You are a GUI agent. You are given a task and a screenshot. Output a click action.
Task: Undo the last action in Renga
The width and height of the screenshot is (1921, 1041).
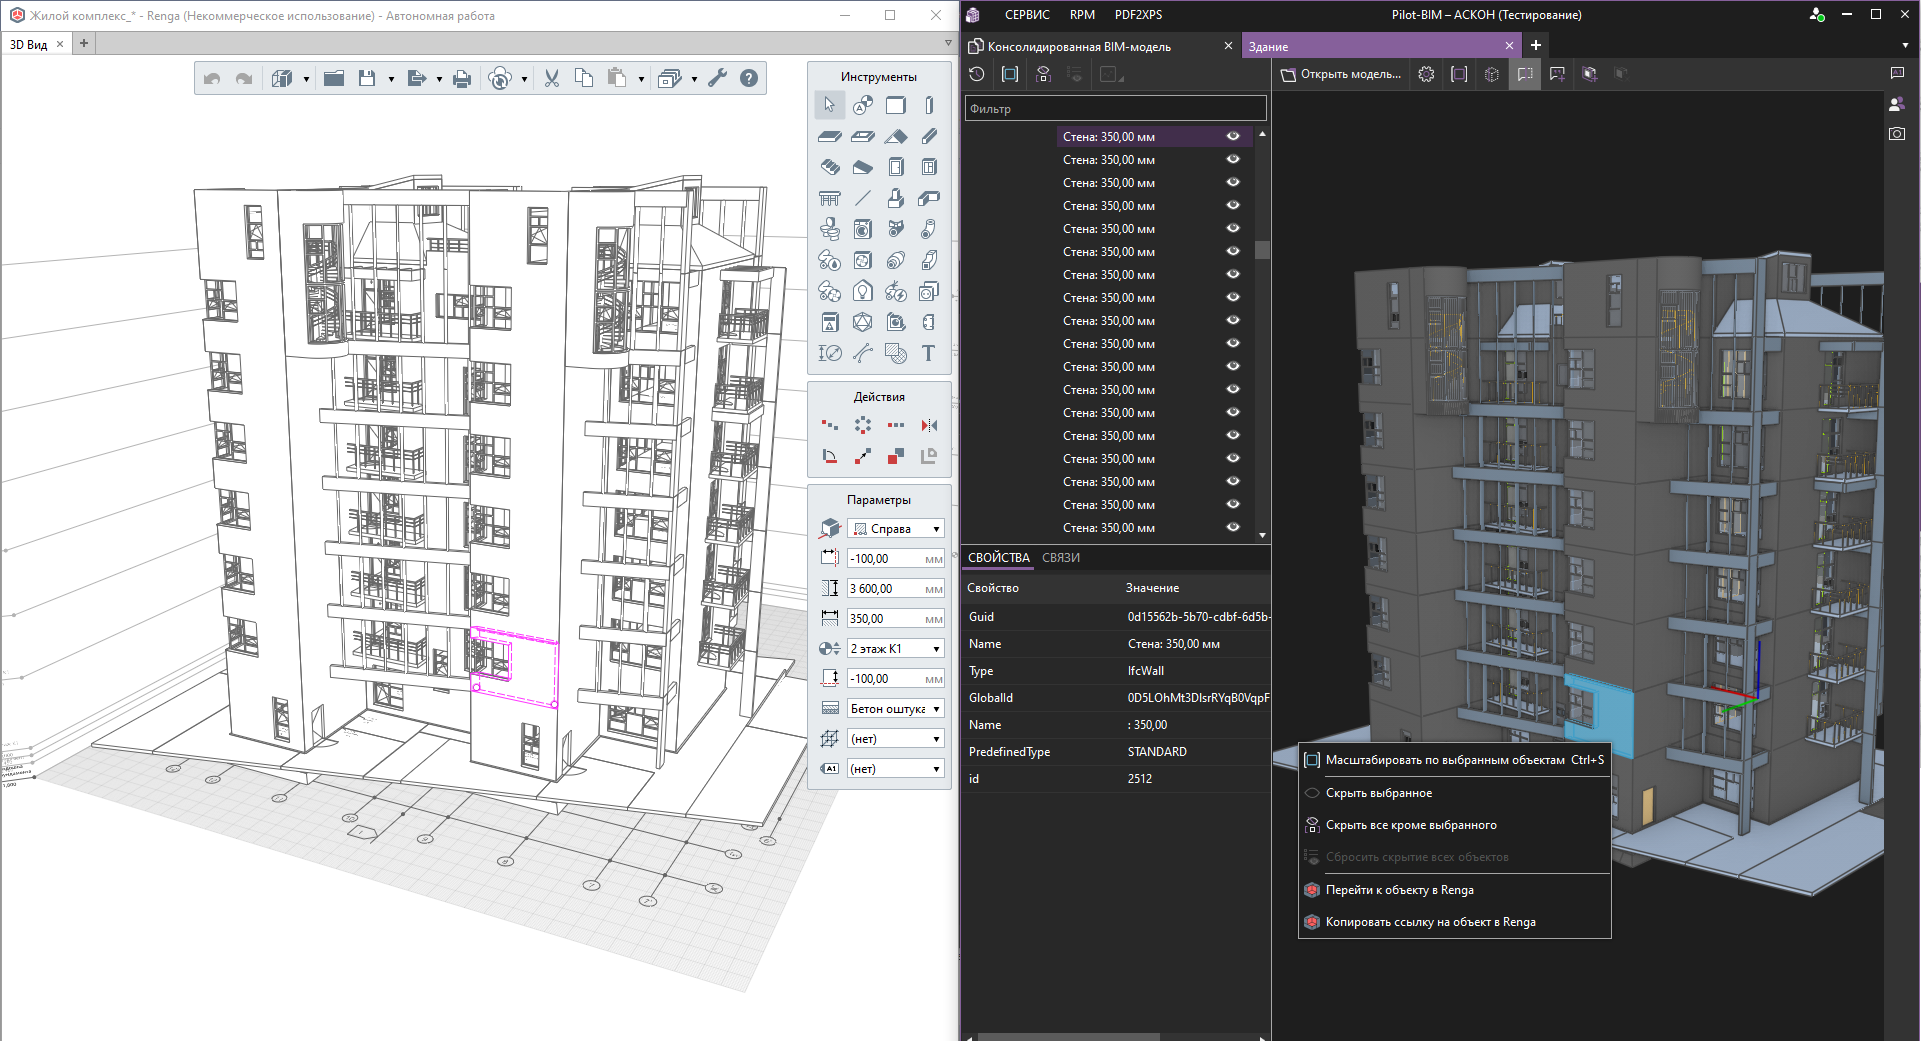click(x=212, y=78)
